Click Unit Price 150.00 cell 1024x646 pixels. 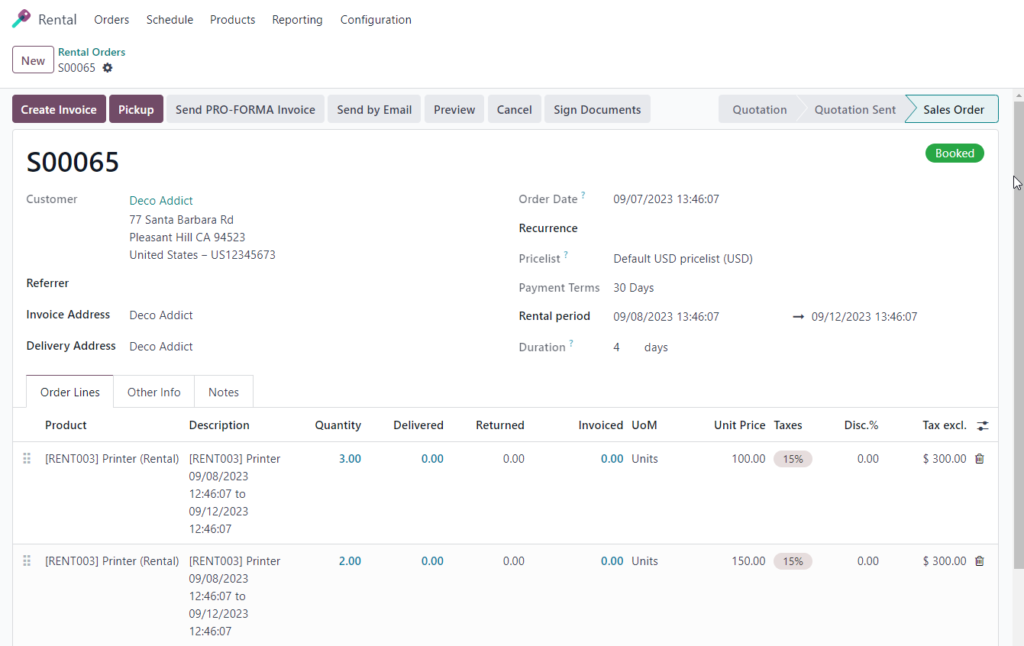coord(748,561)
